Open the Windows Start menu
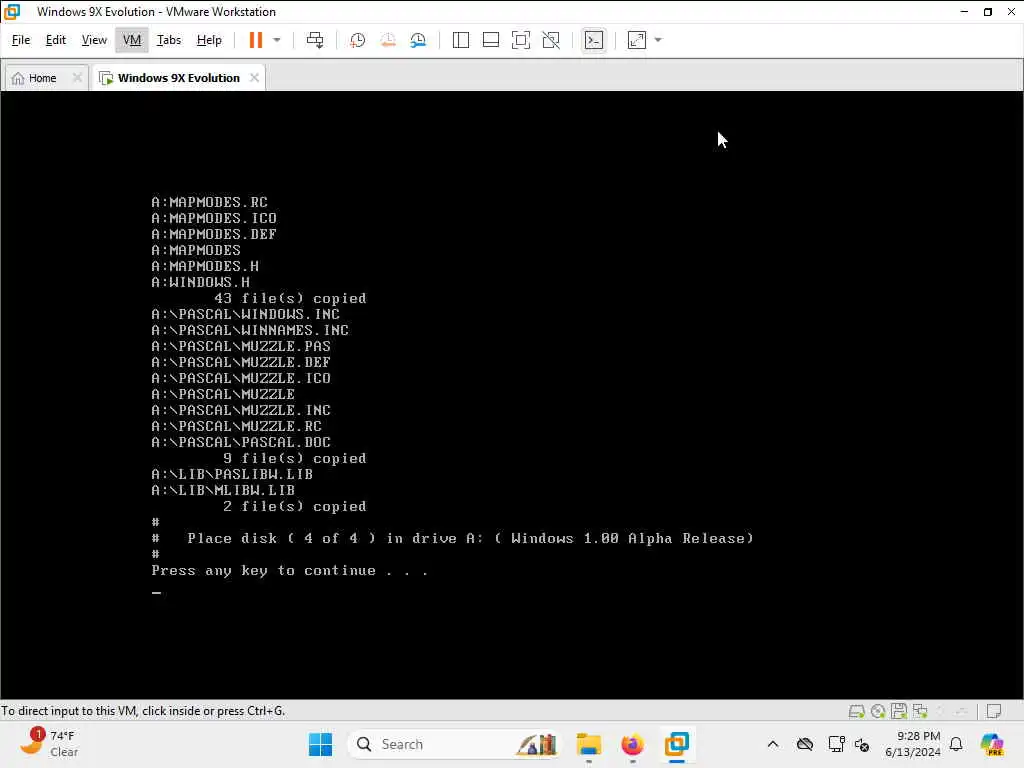The width and height of the screenshot is (1024, 768). pyautogui.click(x=320, y=744)
